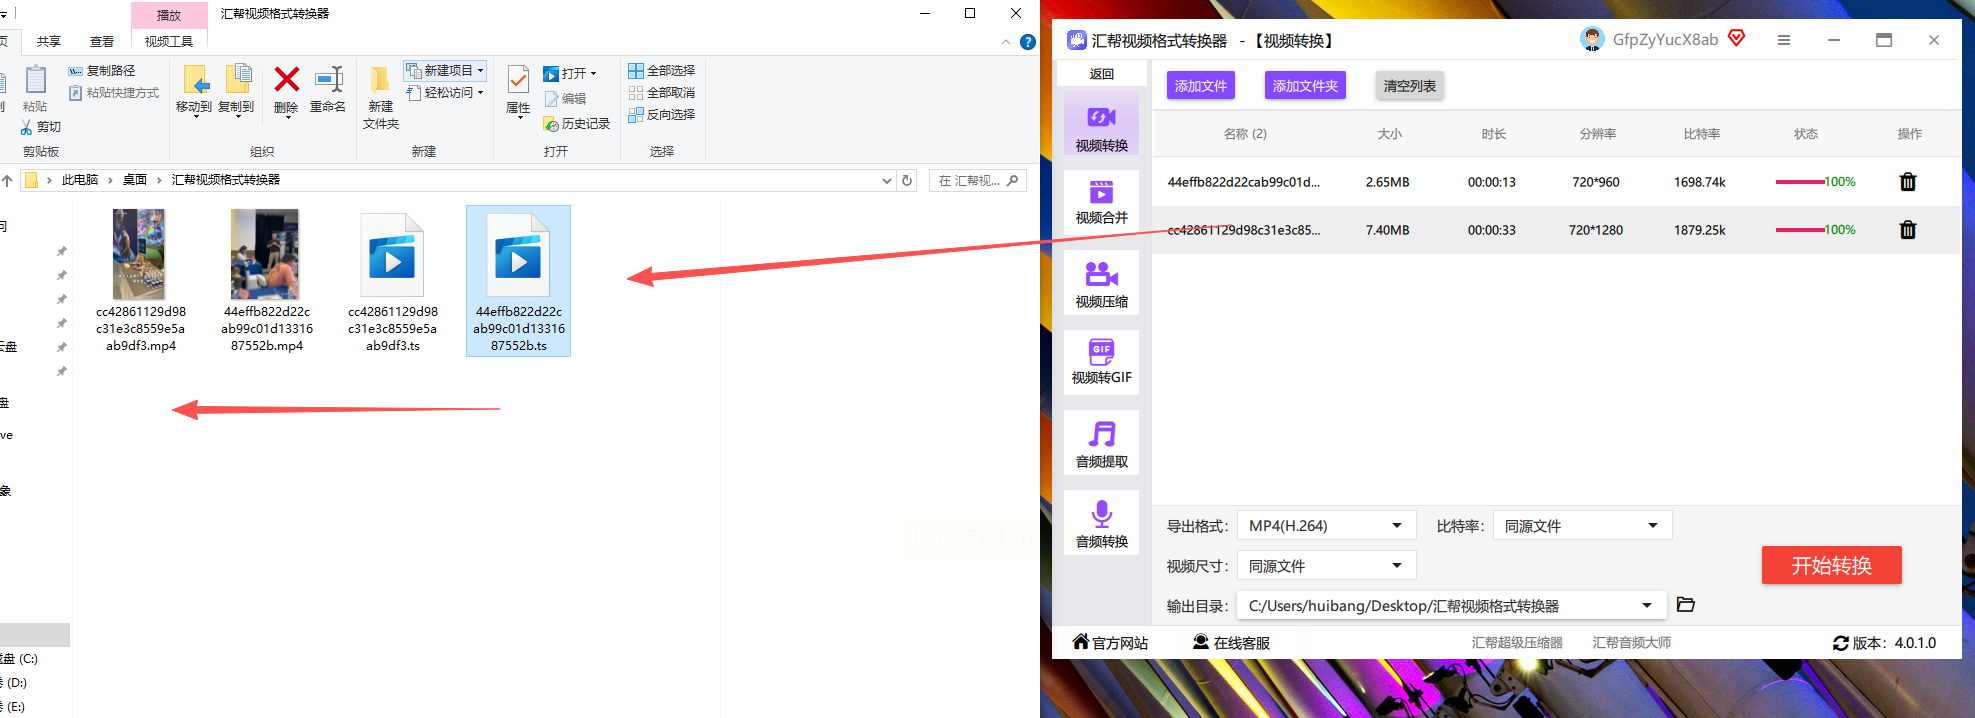Open the 视频压缩 sidebar tool
The height and width of the screenshot is (718, 1975).
(x=1101, y=283)
